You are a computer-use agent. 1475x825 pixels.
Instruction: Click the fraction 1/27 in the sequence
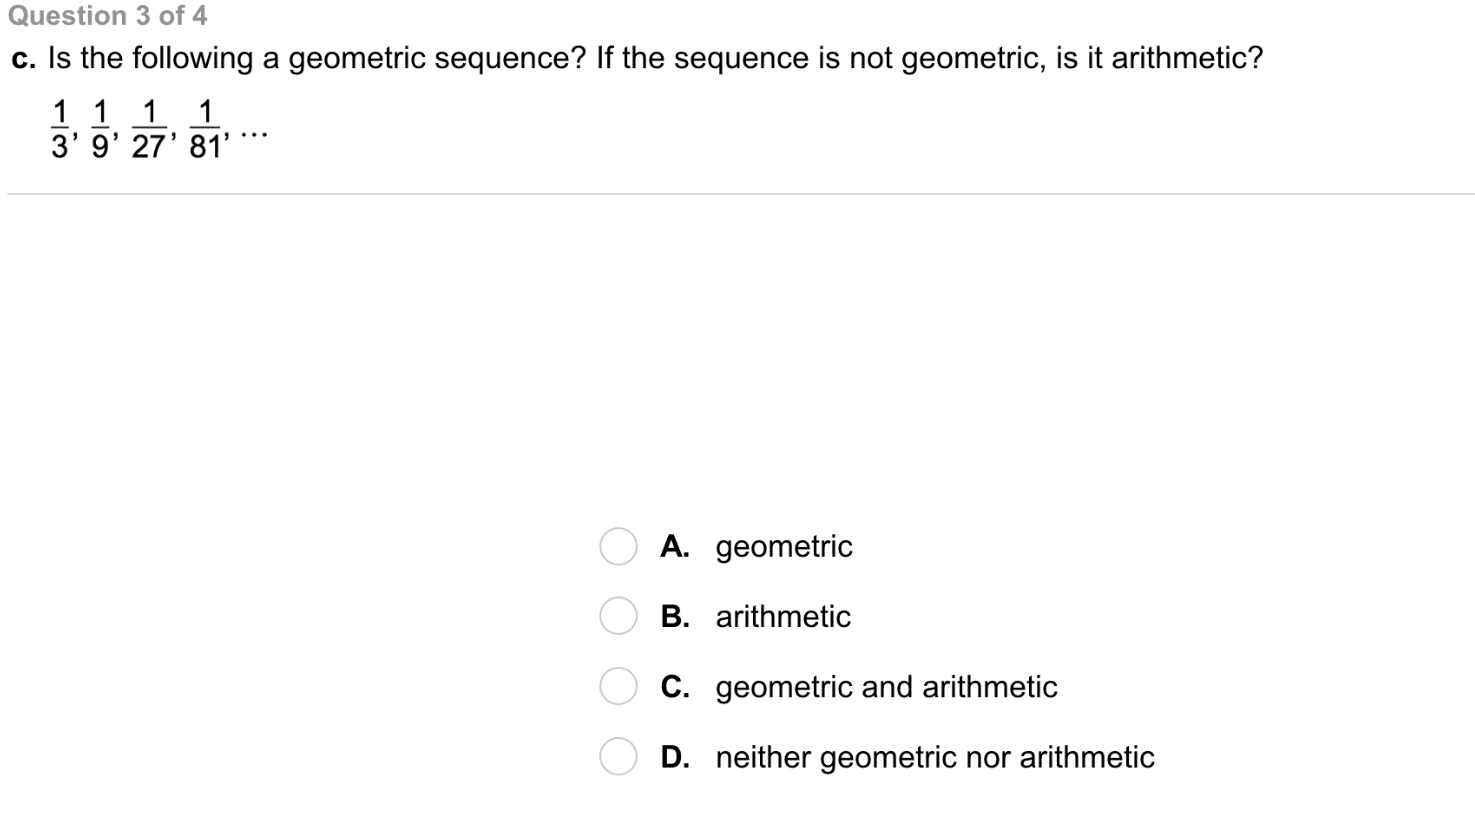tap(149, 129)
